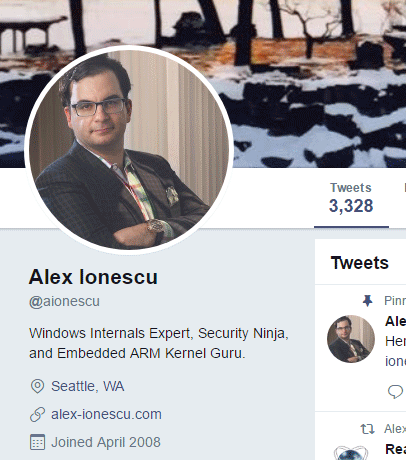
Task: Click the 3,328 tweet count number
Action: [351, 206]
